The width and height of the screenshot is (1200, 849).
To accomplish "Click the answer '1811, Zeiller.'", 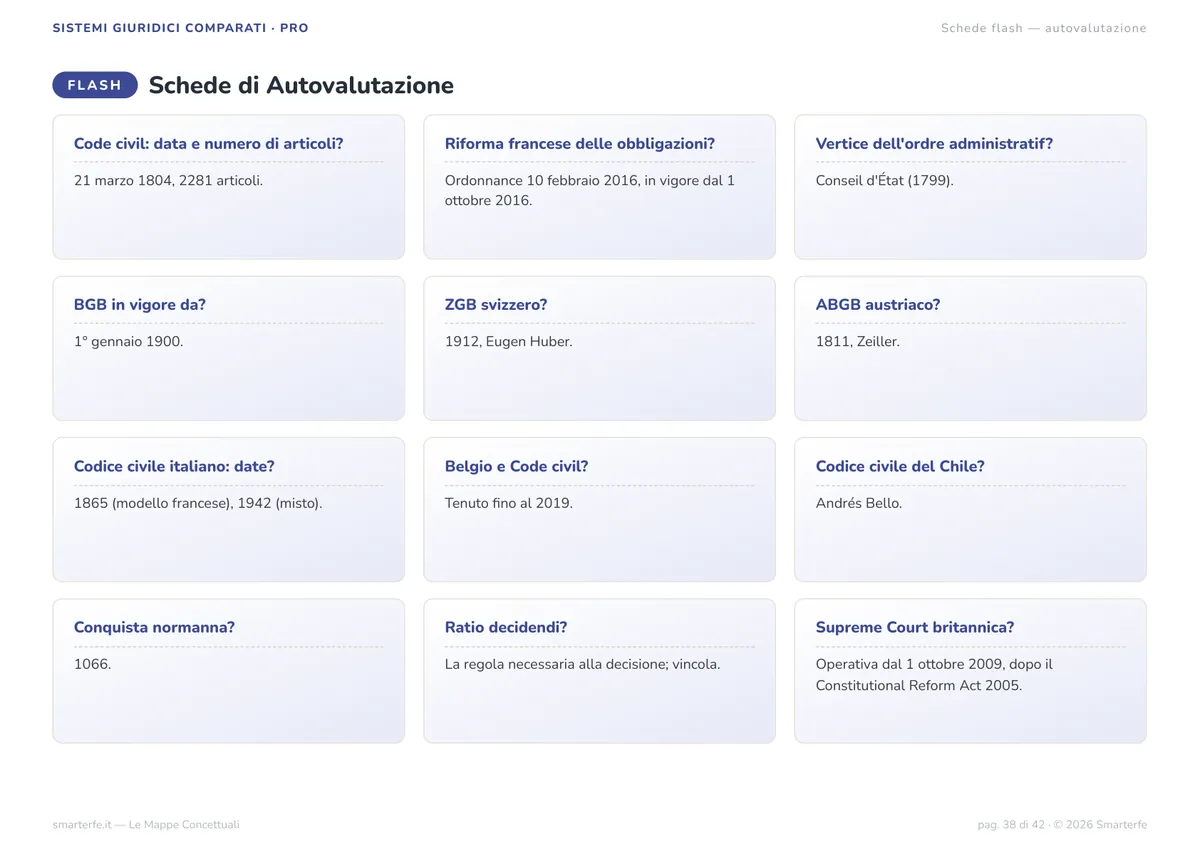I will 858,342.
